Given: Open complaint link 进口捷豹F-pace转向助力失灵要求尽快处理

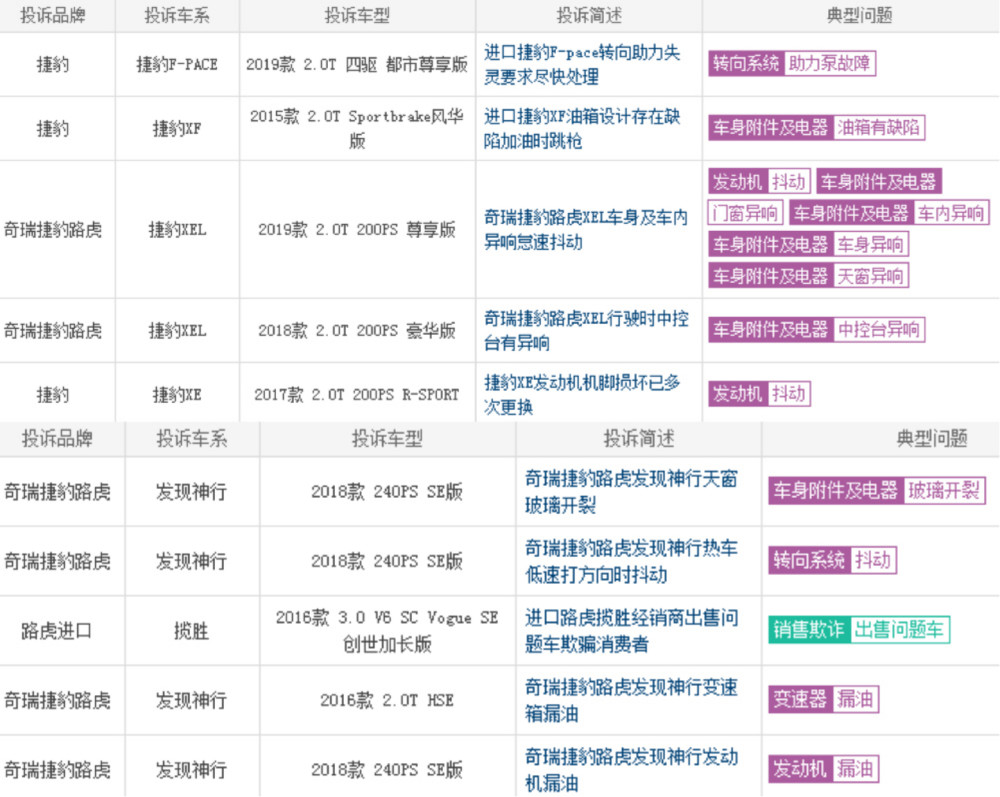Looking at the screenshot, I should click(x=582, y=64).
